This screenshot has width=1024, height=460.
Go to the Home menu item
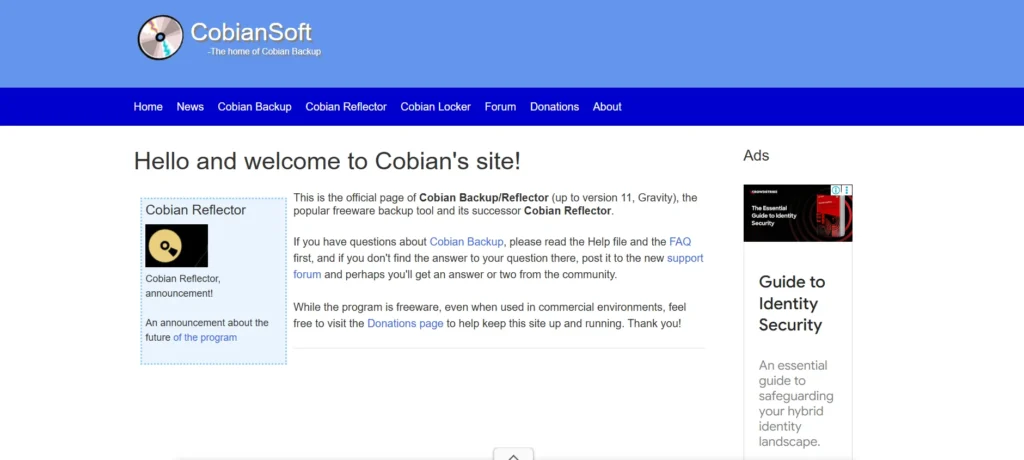(148, 107)
